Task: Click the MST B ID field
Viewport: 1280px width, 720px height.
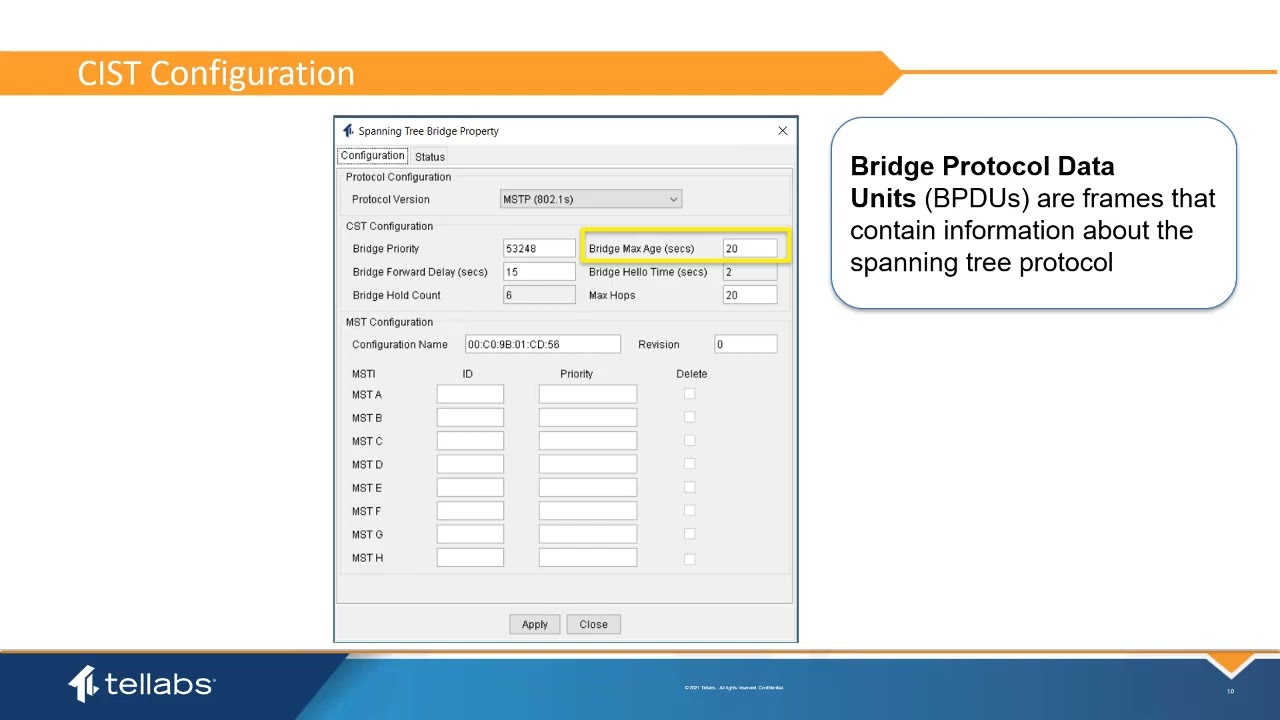Action: click(x=470, y=417)
